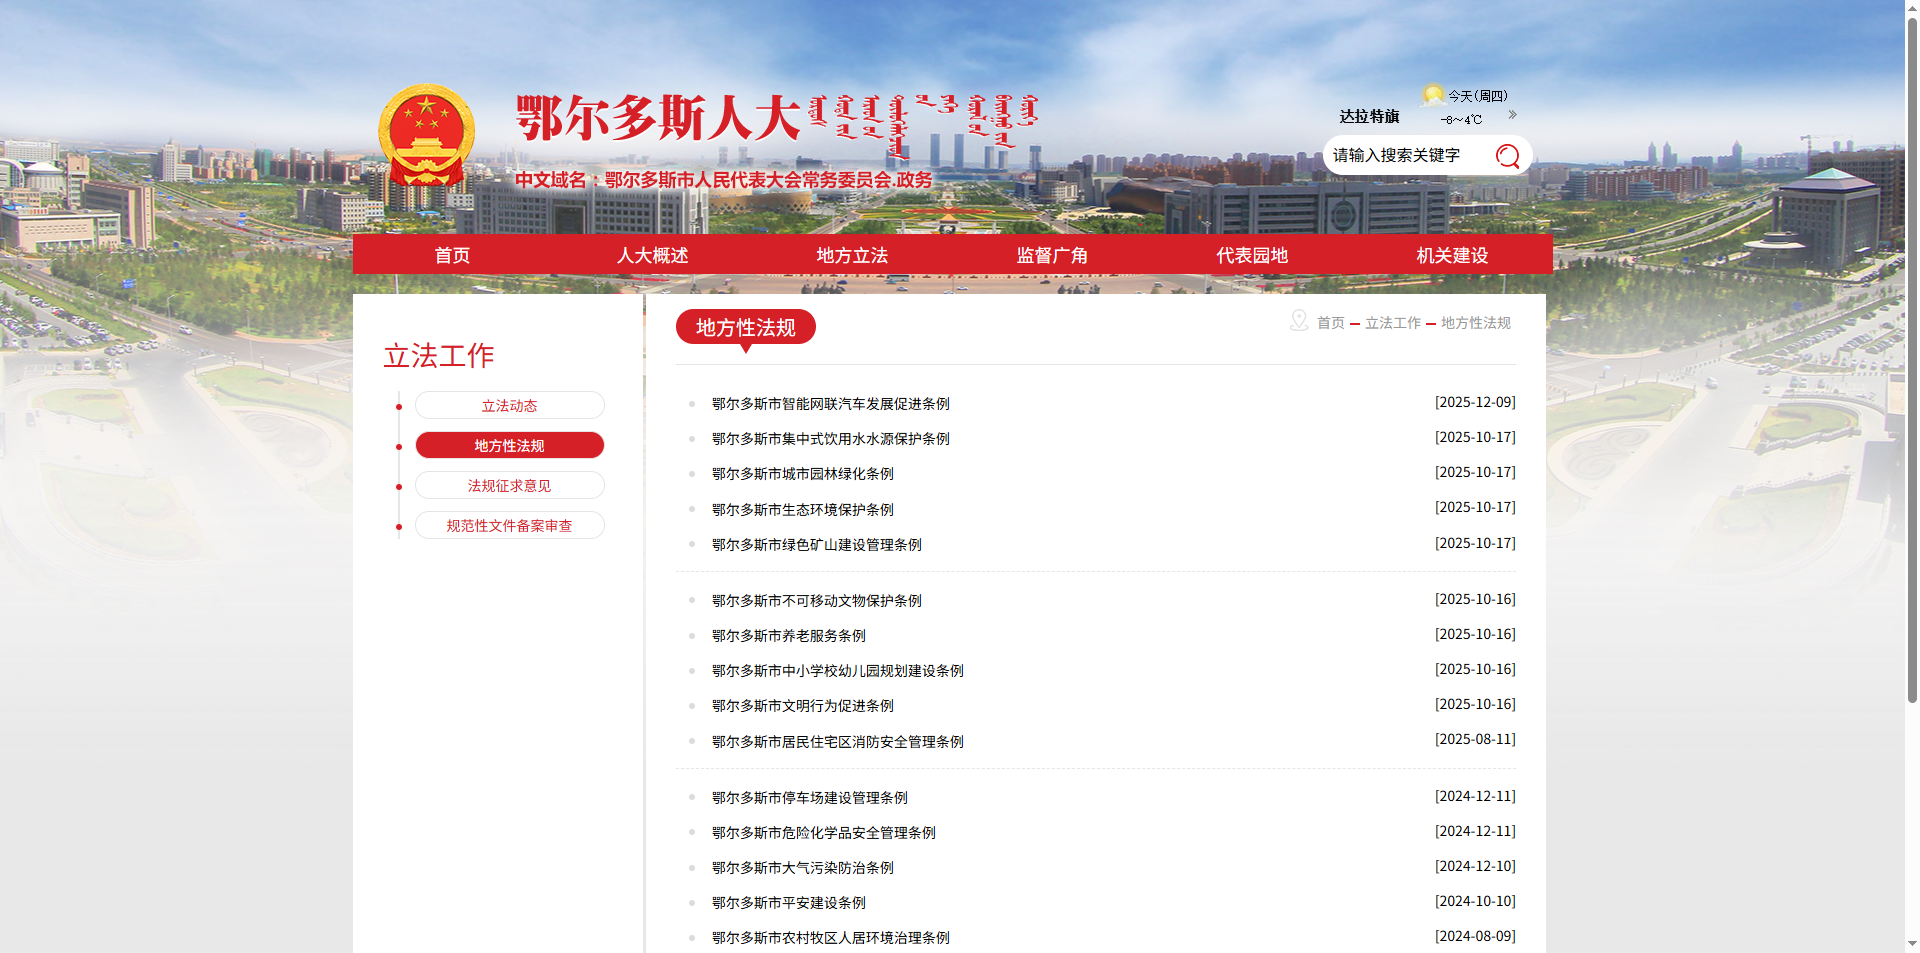Open 鄂尔多斯市不可移动文物保护条例
The width and height of the screenshot is (1920, 953).
[817, 601]
